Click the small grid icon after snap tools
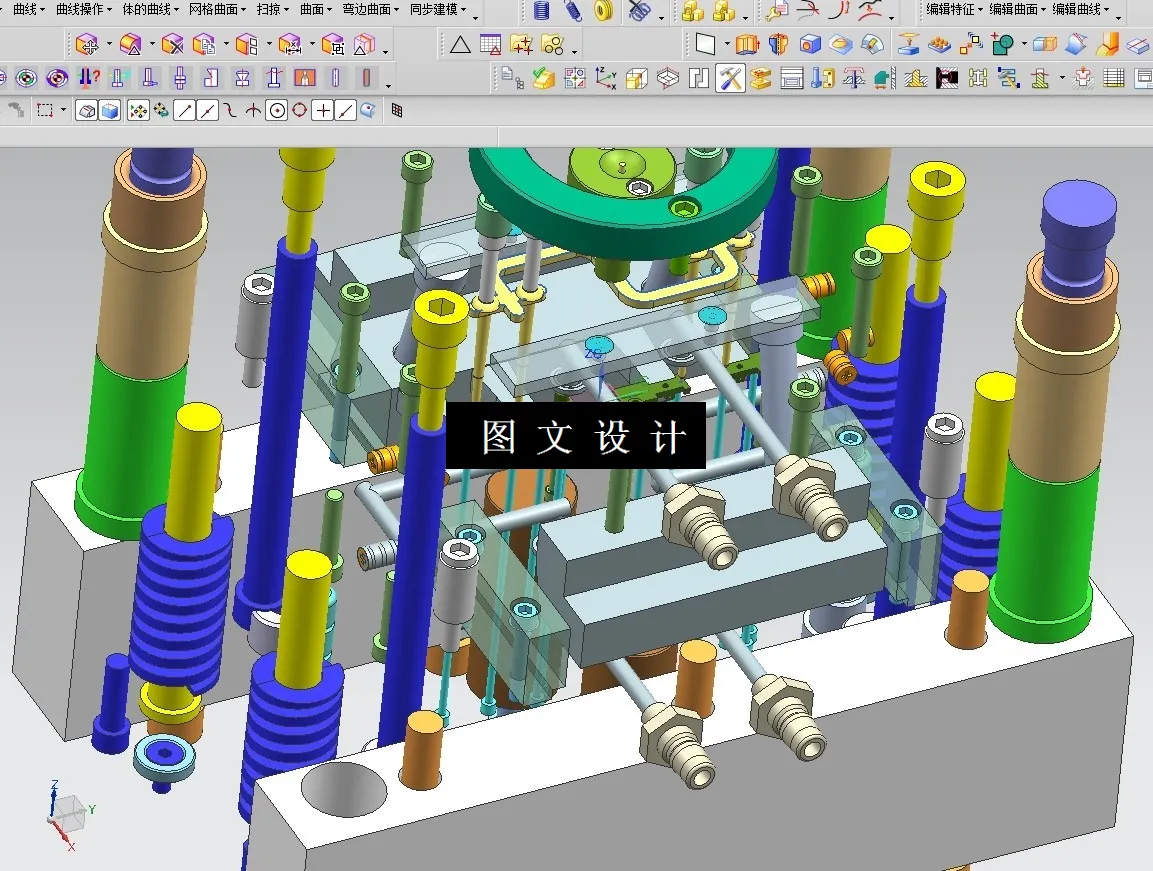Screen dimensions: 1153x871 pyautogui.click(x=397, y=110)
